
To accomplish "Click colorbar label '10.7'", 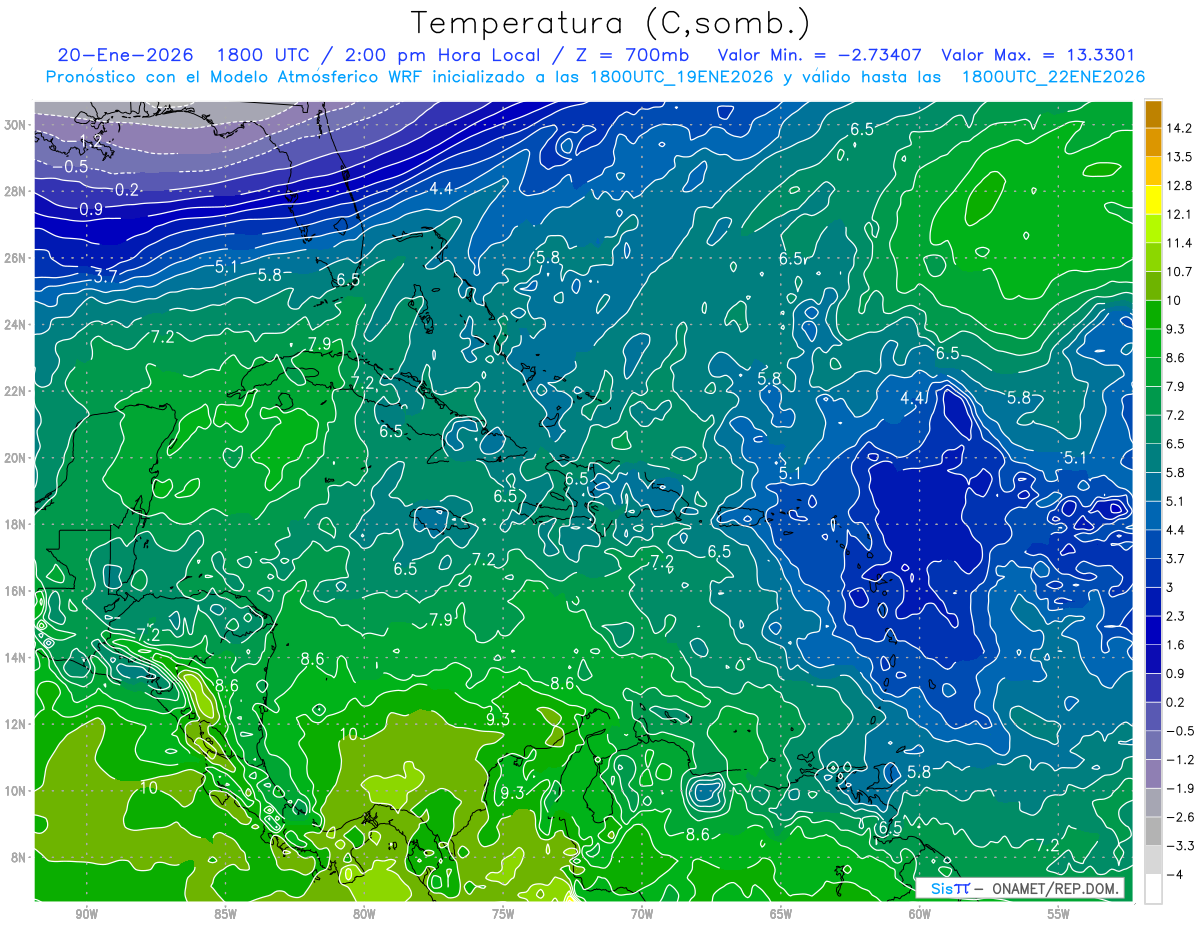I will [1180, 272].
